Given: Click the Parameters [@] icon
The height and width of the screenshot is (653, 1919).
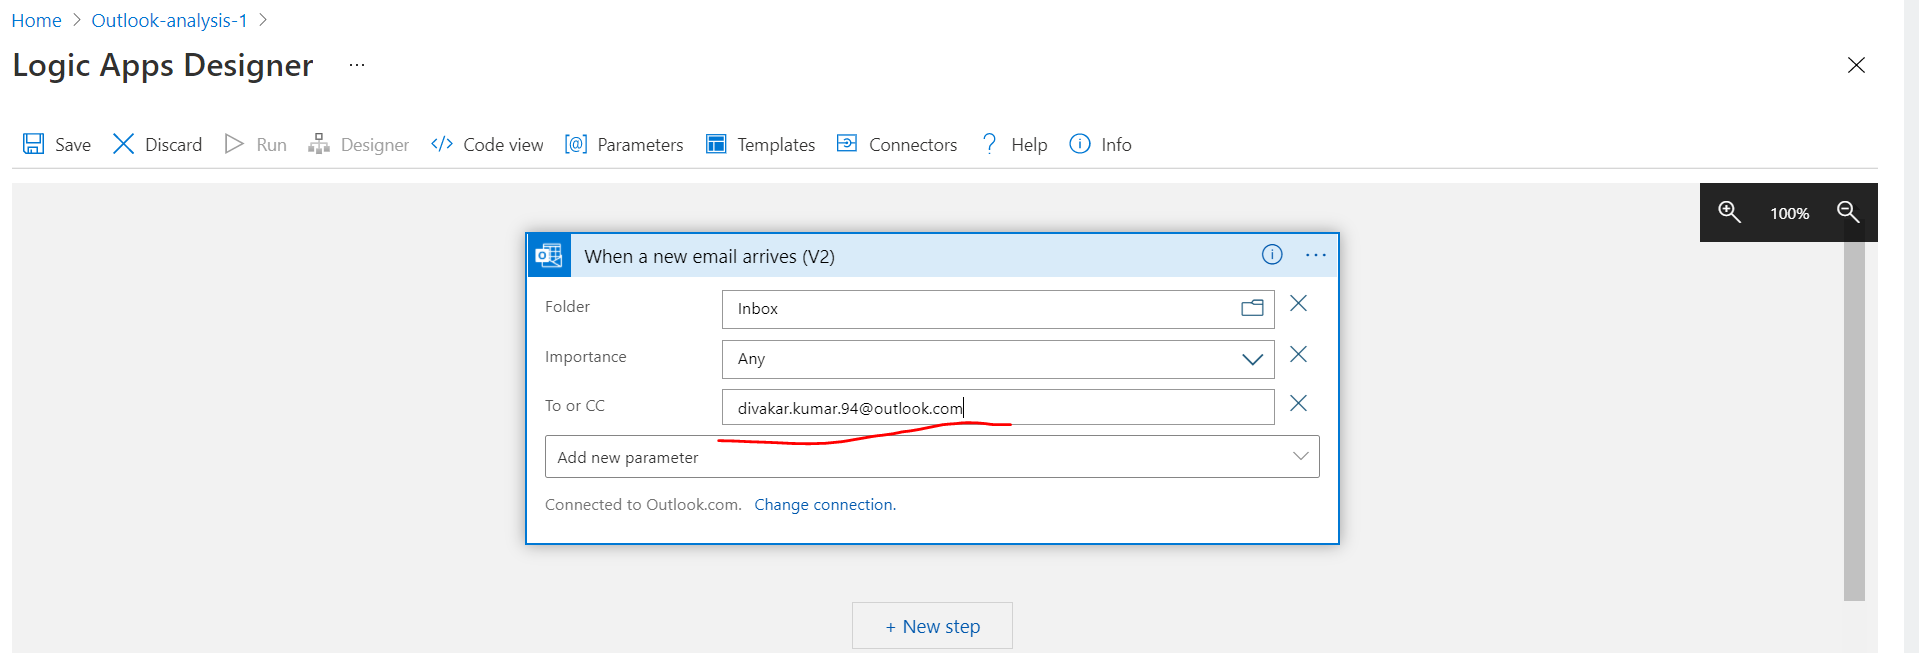Looking at the screenshot, I should click(576, 144).
